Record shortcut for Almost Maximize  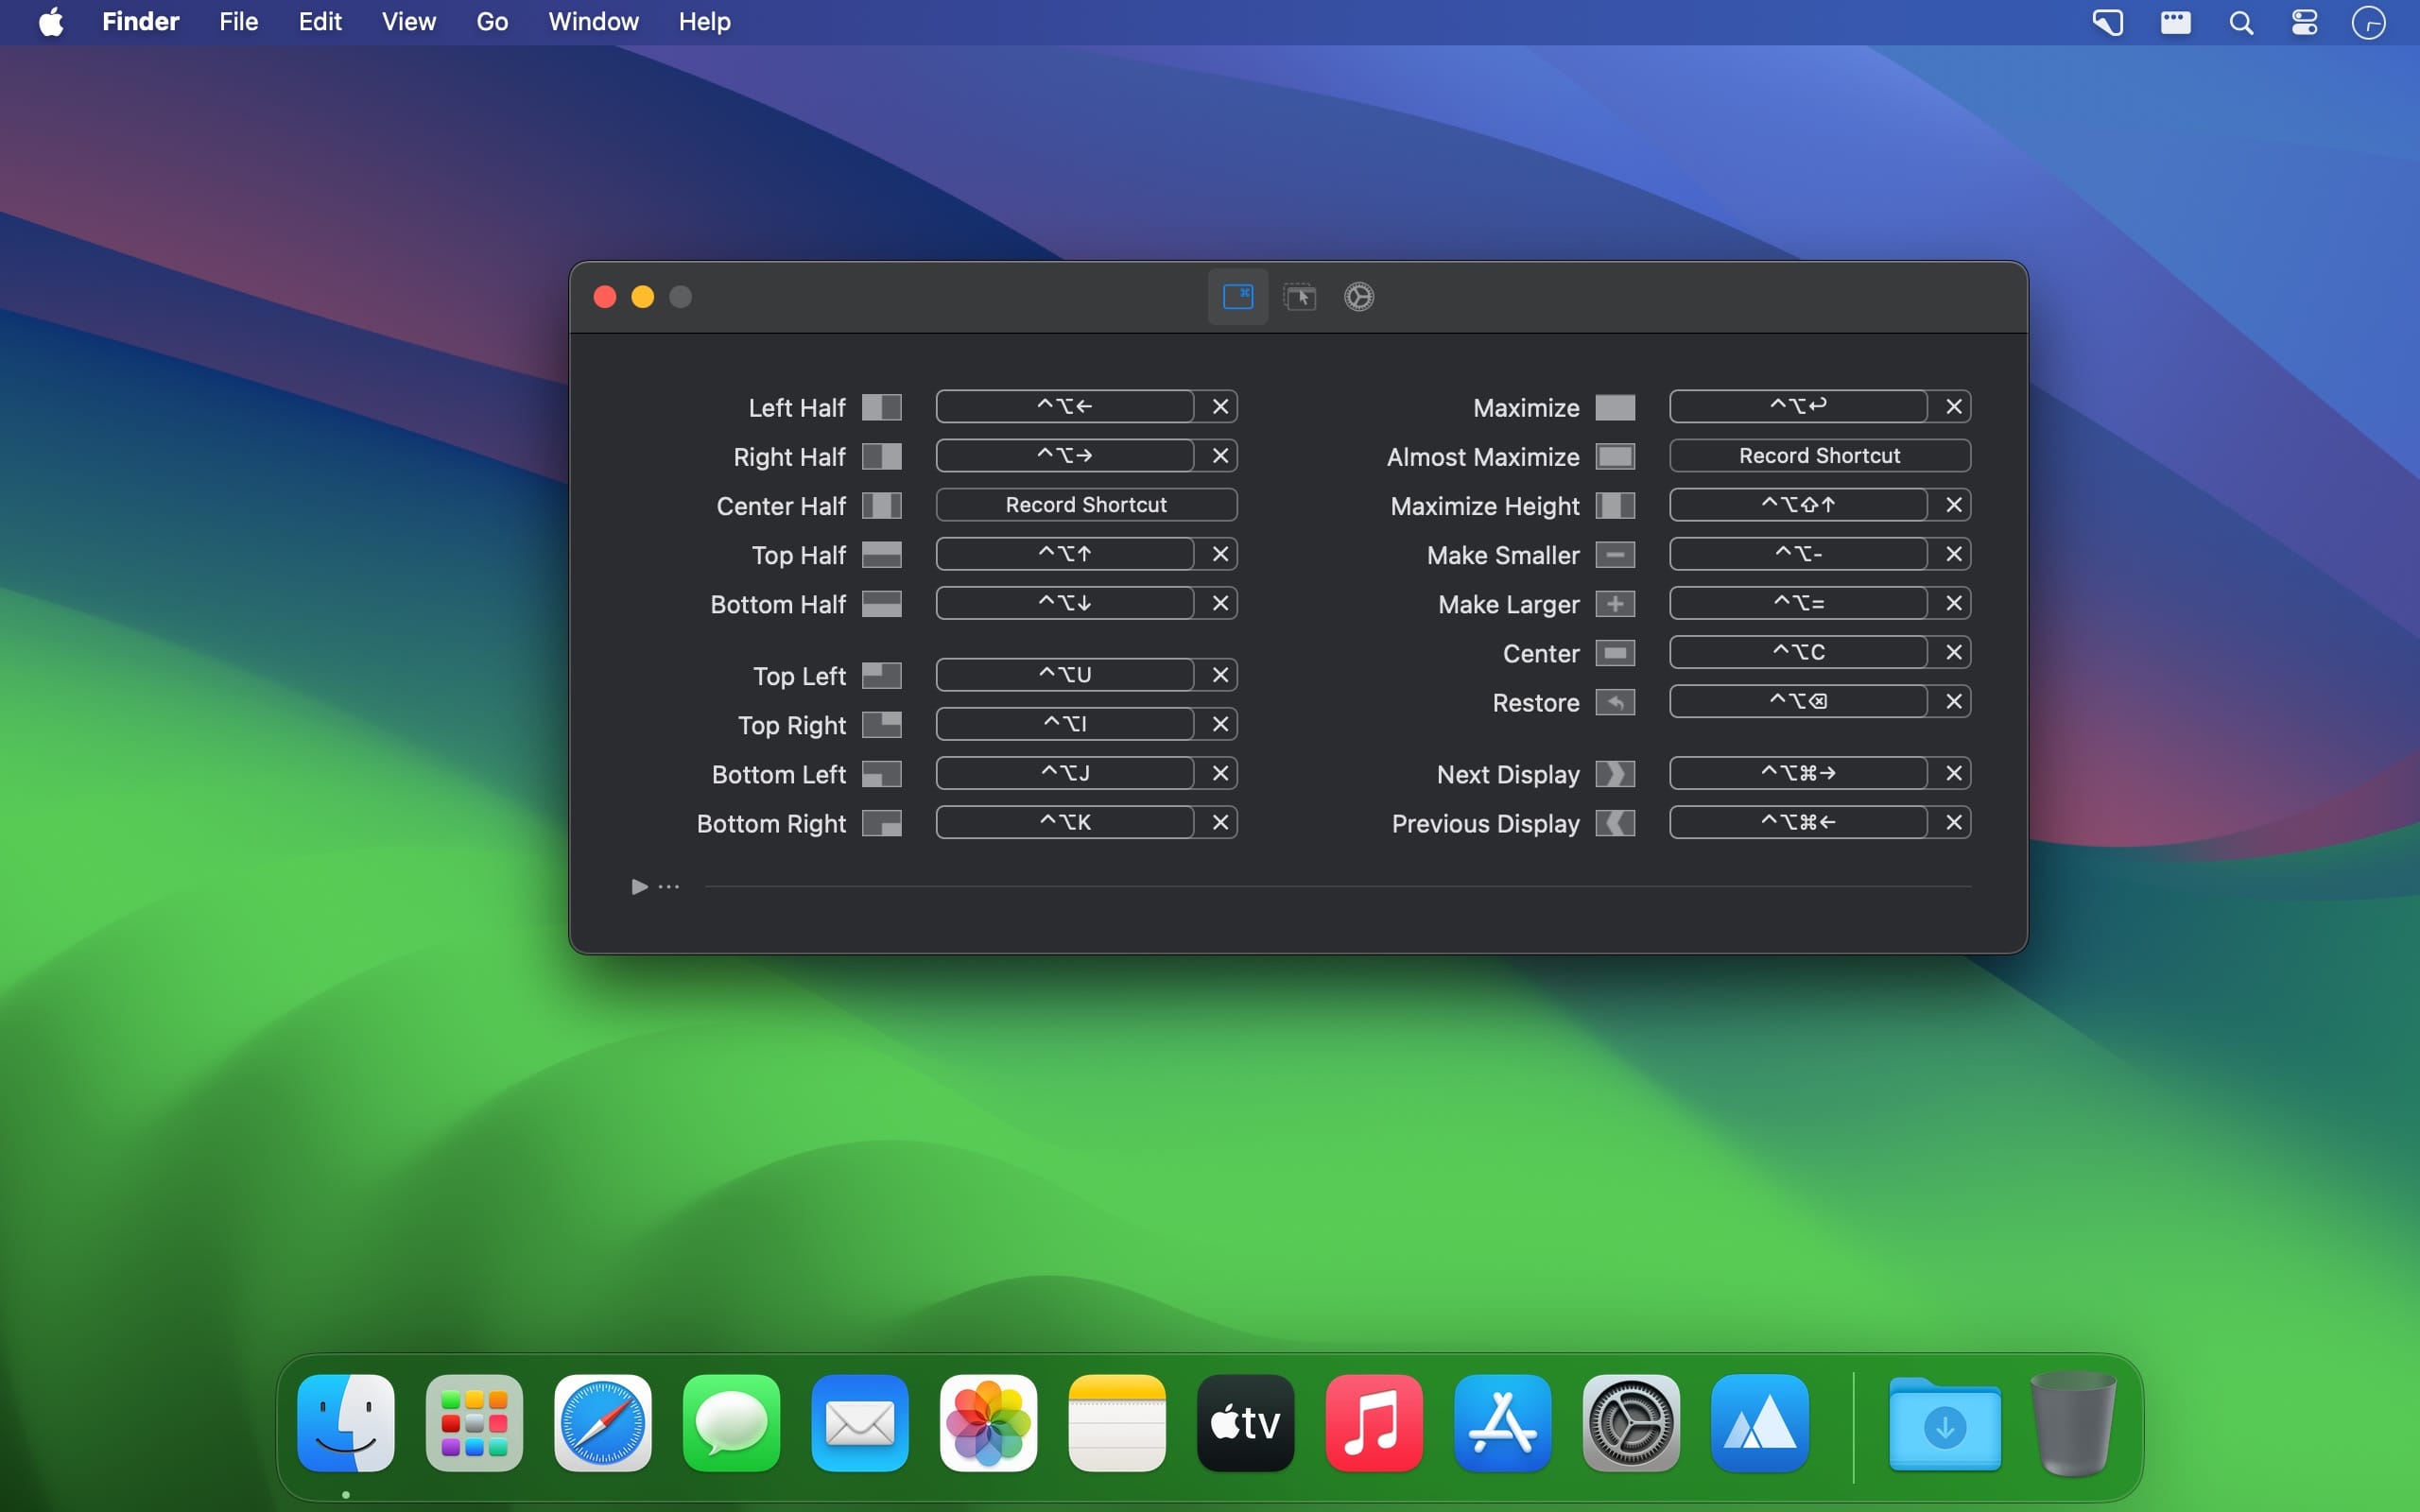click(x=1819, y=456)
